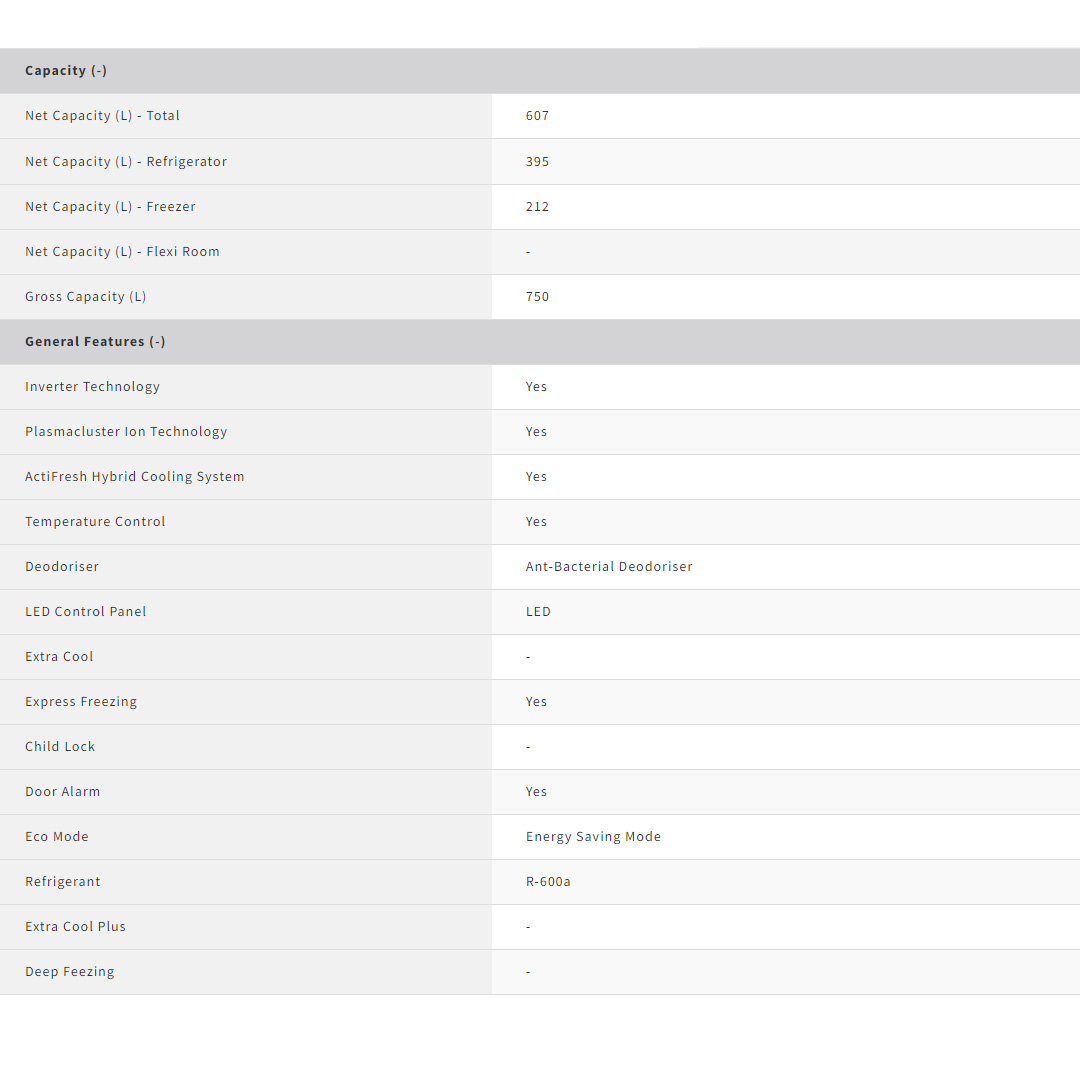The height and width of the screenshot is (1080, 1080).
Task: Click the Net Capacity (L) - Total label
Action: [102, 116]
